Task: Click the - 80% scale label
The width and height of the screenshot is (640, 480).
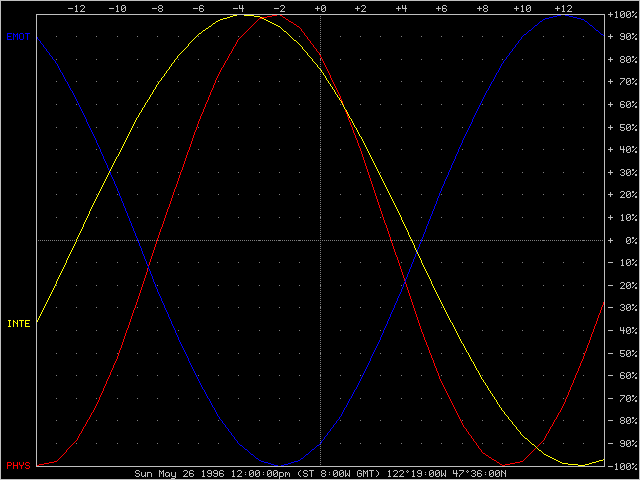Action: coord(622,420)
